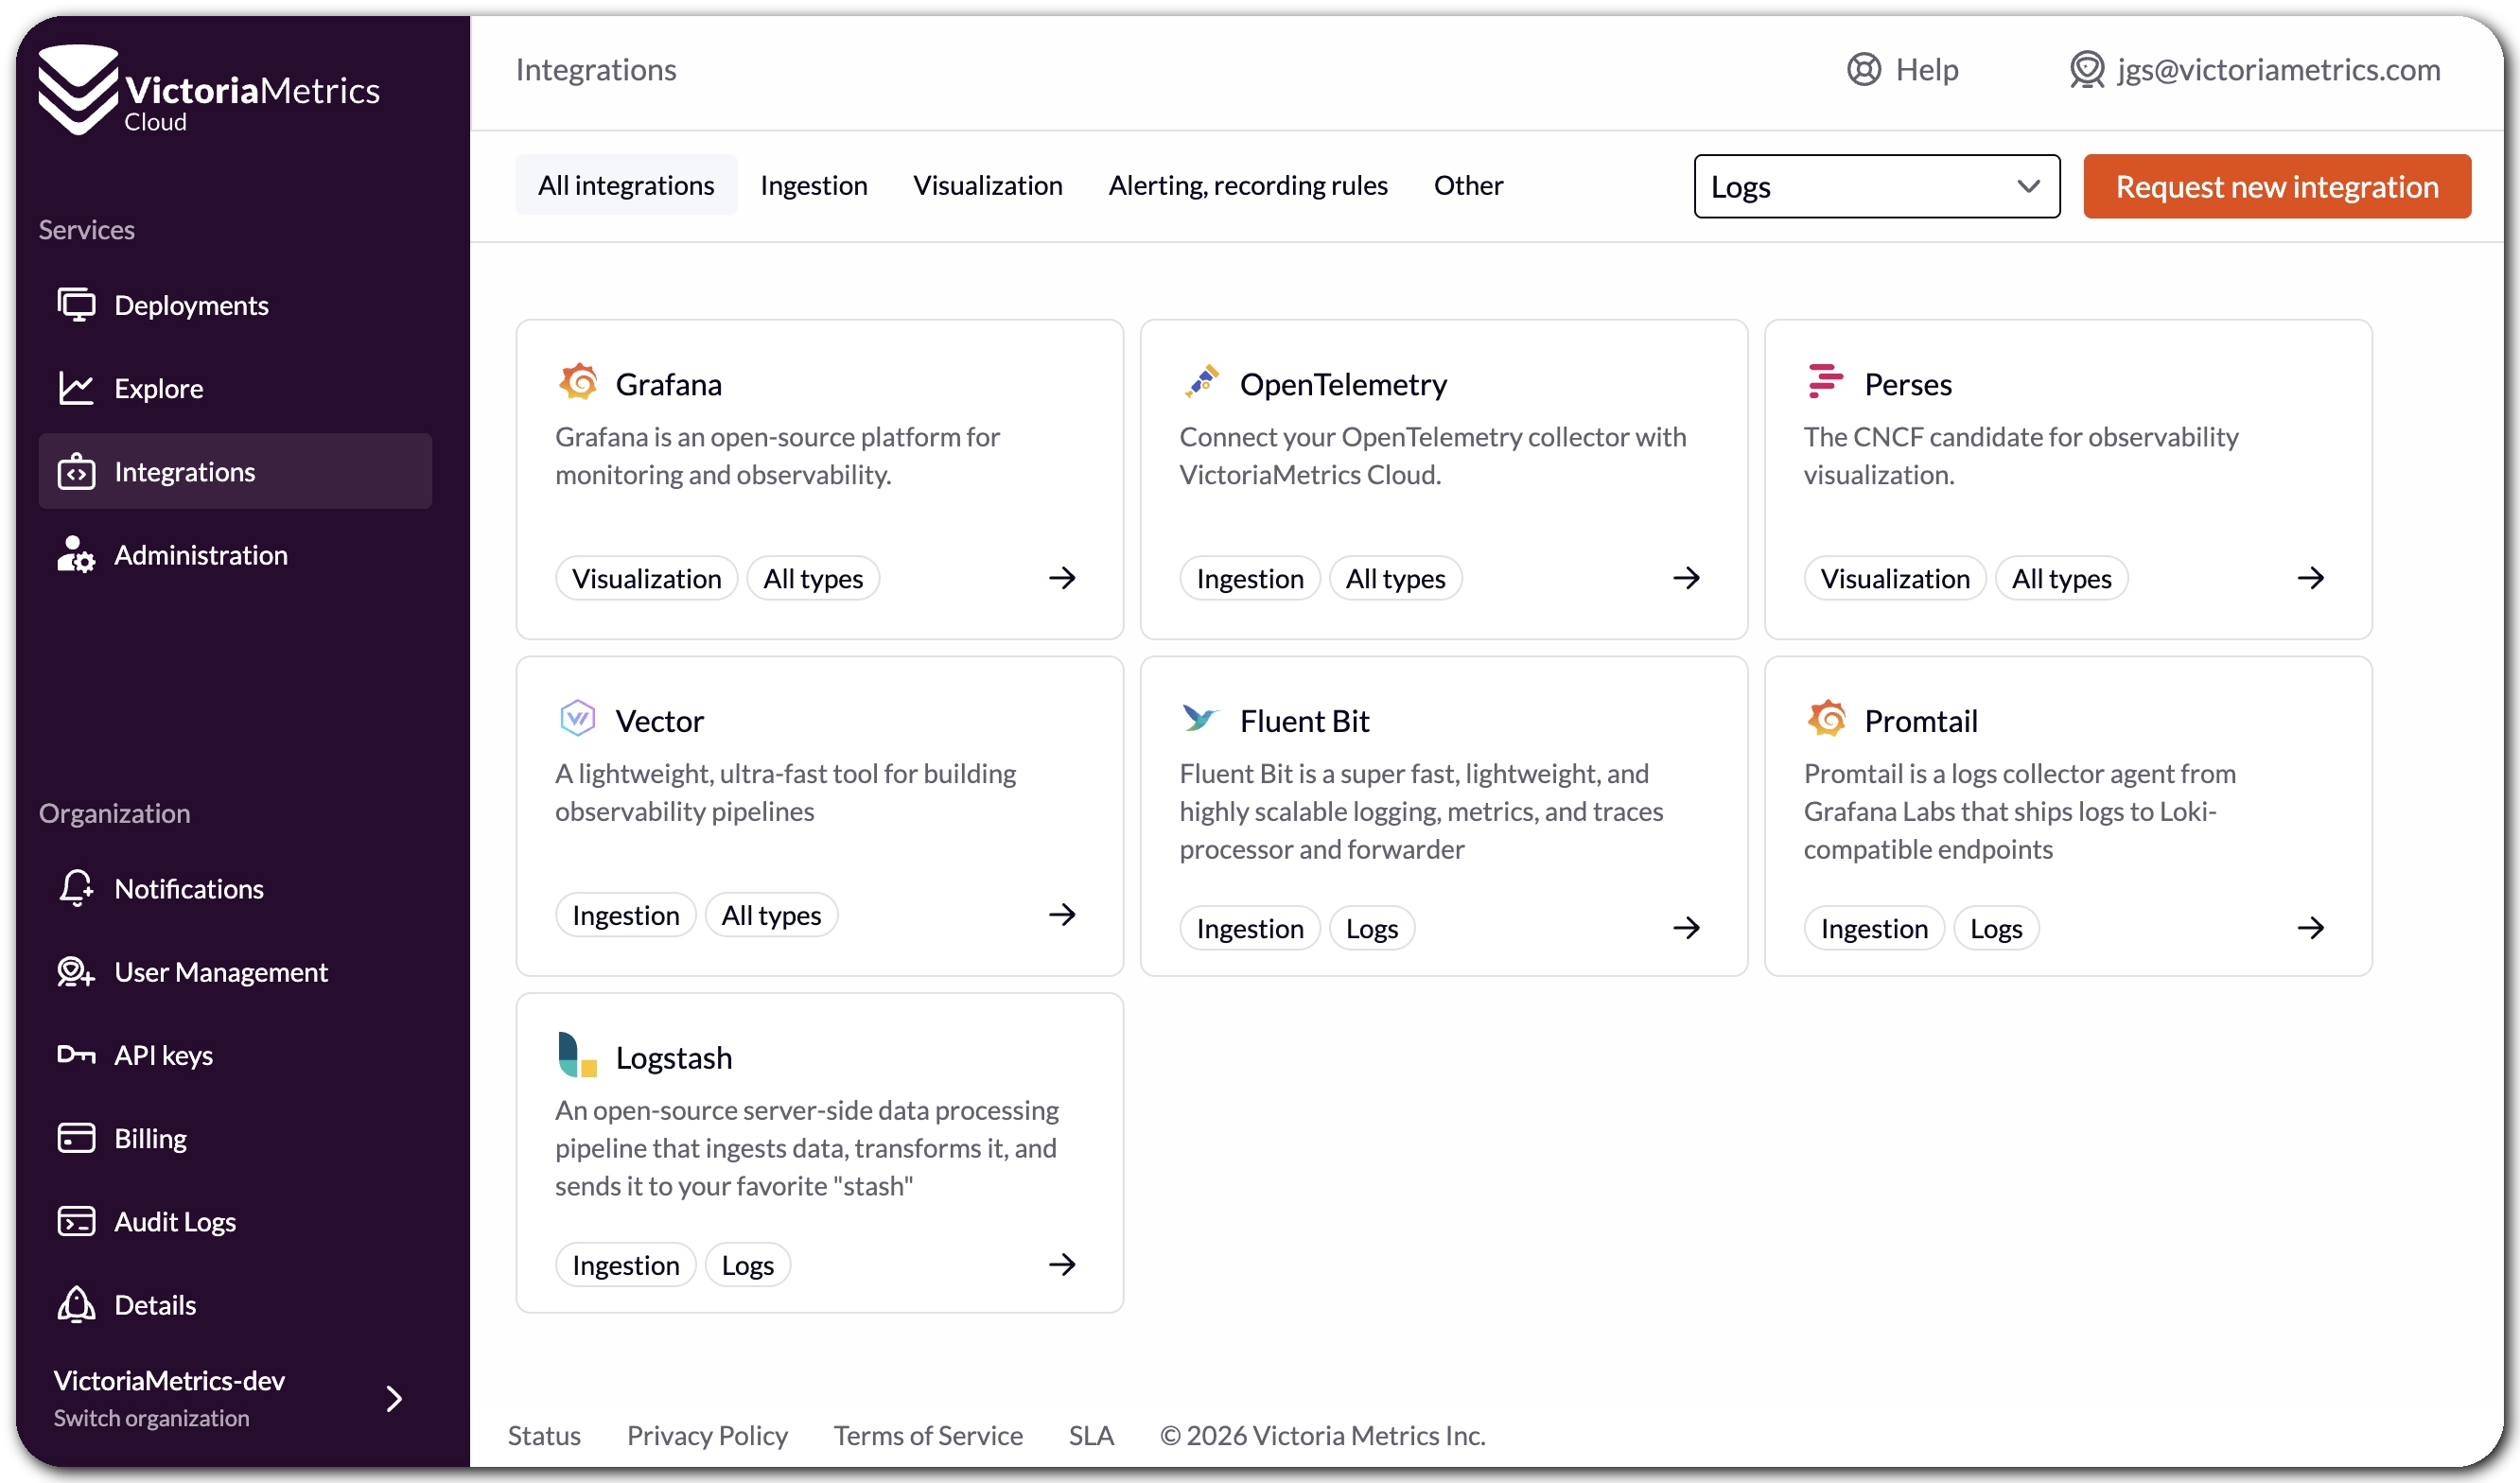The image size is (2520, 1483).
Task: Expand the VictoriaMetrics-dev organization switcher chevron
Action: pyautogui.click(x=394, y=1398)
